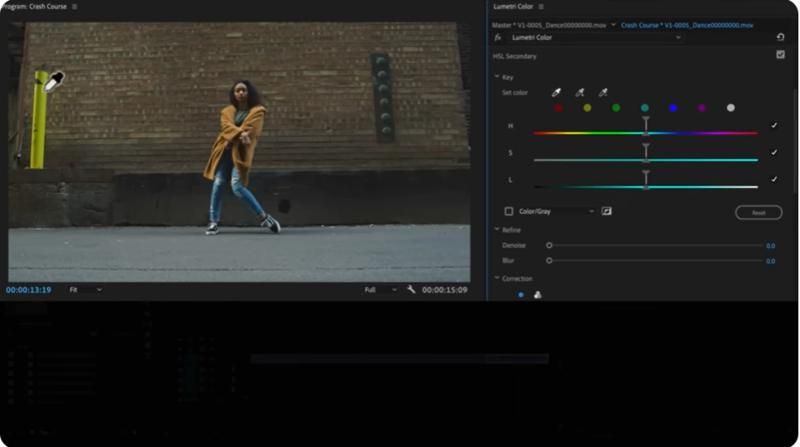Screen dimensions: 800x447
Task: Switch to Crash Course clip tab
Action: click(x=686, y=24)
